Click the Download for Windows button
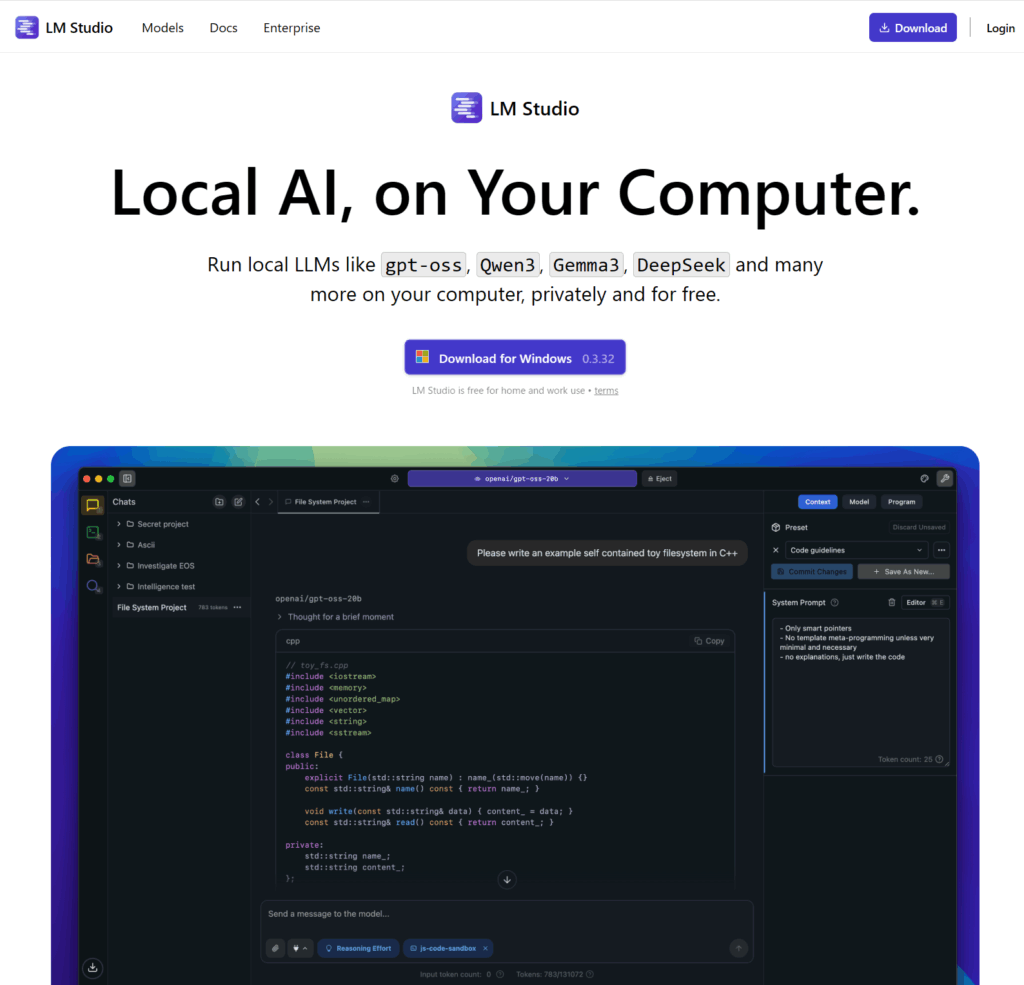The height and width of the screenshot is (985, 1024). 514,358
